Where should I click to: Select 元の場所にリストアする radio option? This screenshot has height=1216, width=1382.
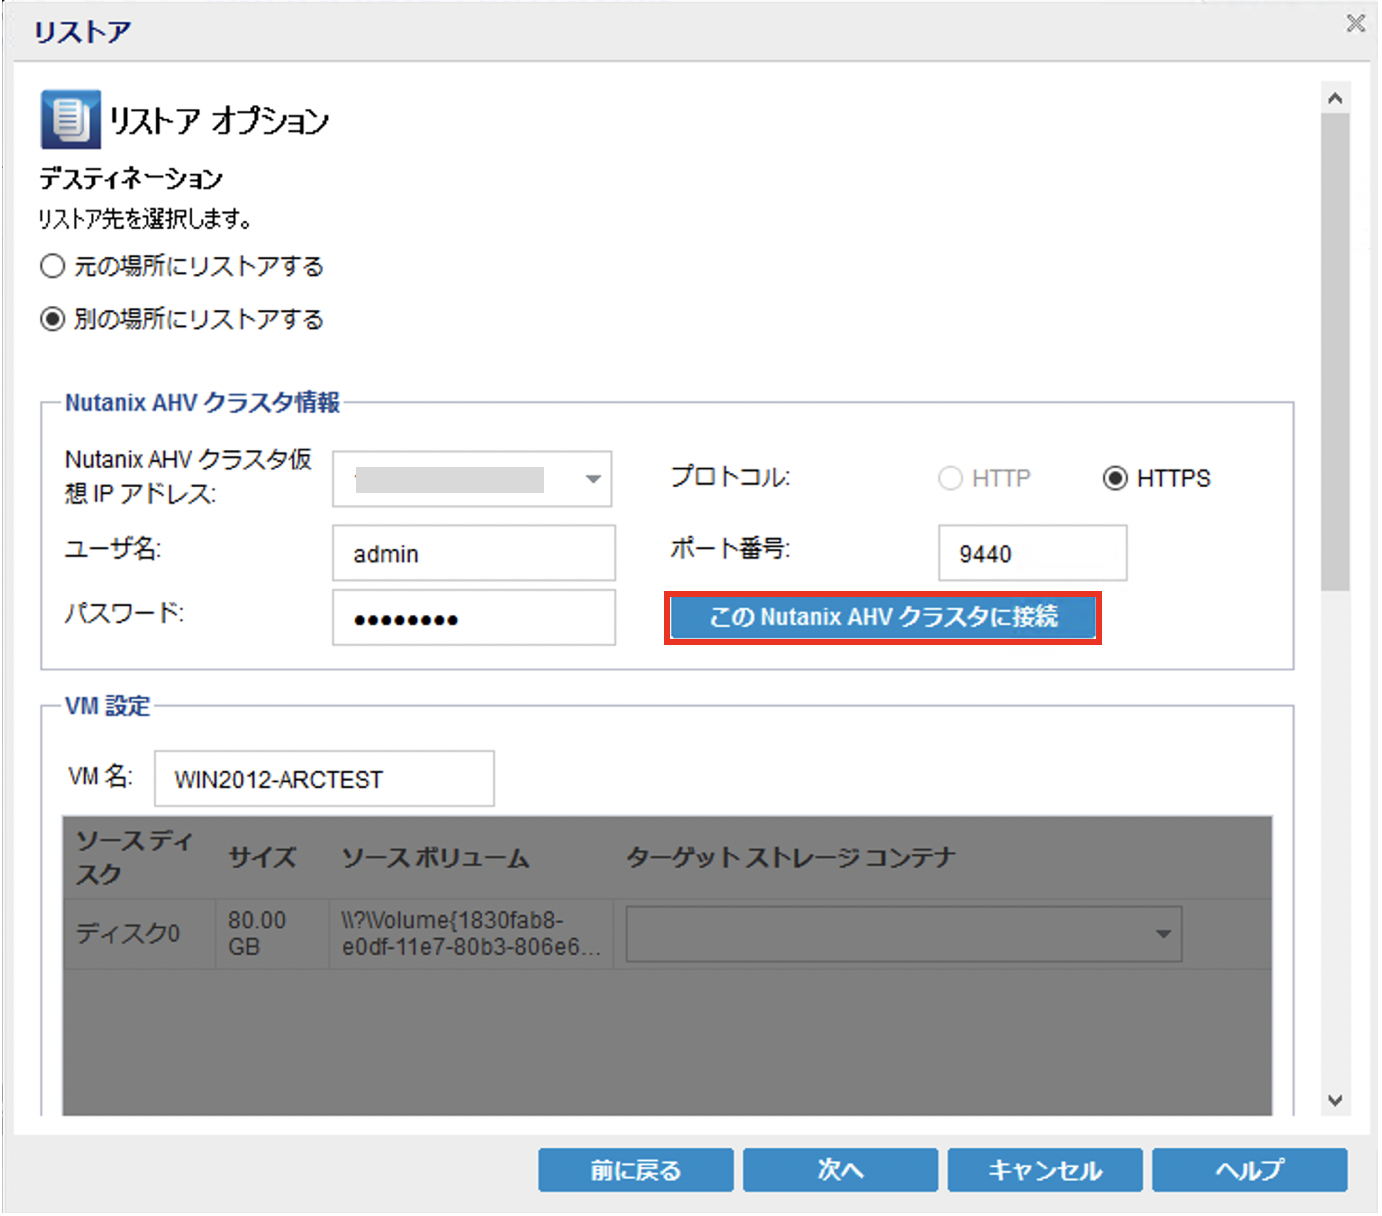(x=53, y=266)
